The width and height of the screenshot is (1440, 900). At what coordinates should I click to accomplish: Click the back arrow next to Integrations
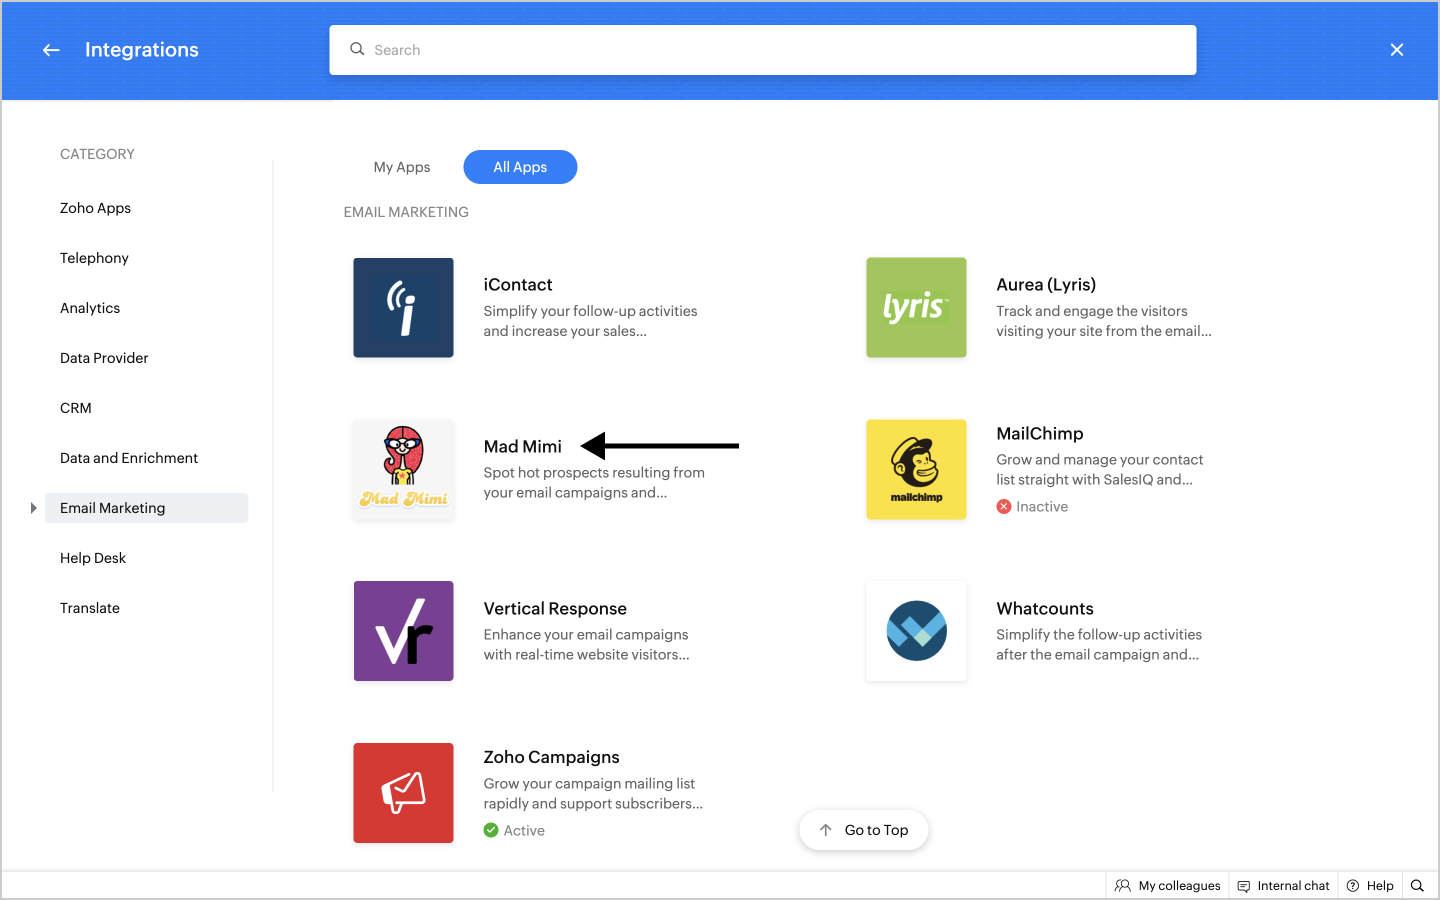(51, 50)
